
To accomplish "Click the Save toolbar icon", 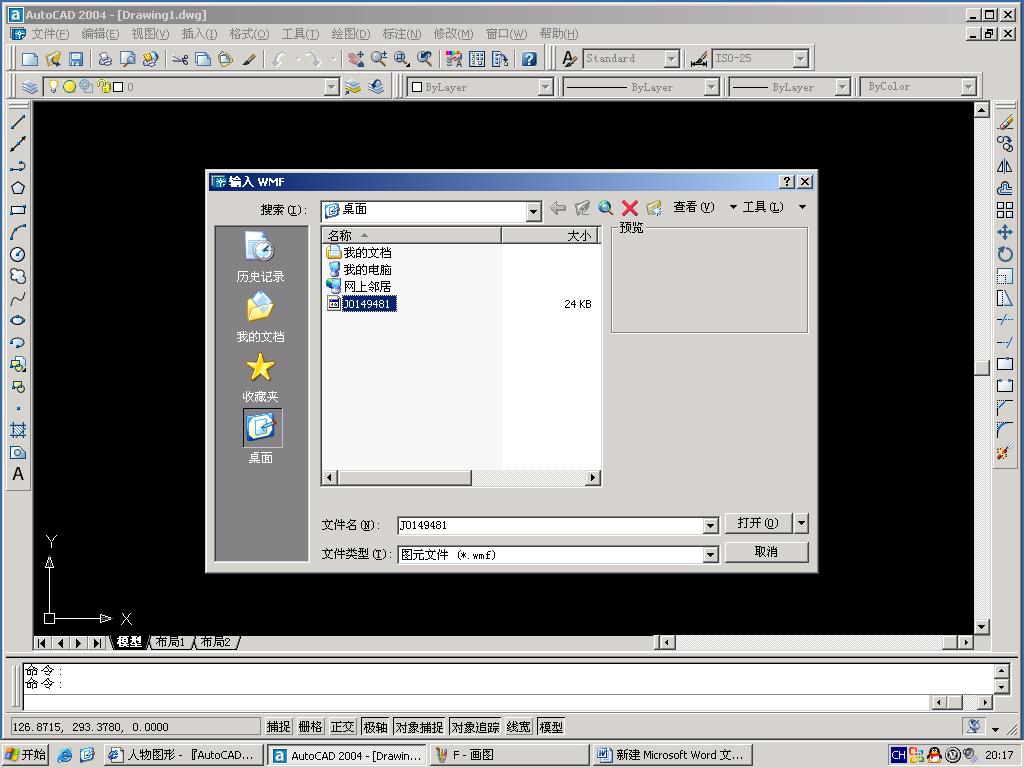I will click(x=76, y=59).
